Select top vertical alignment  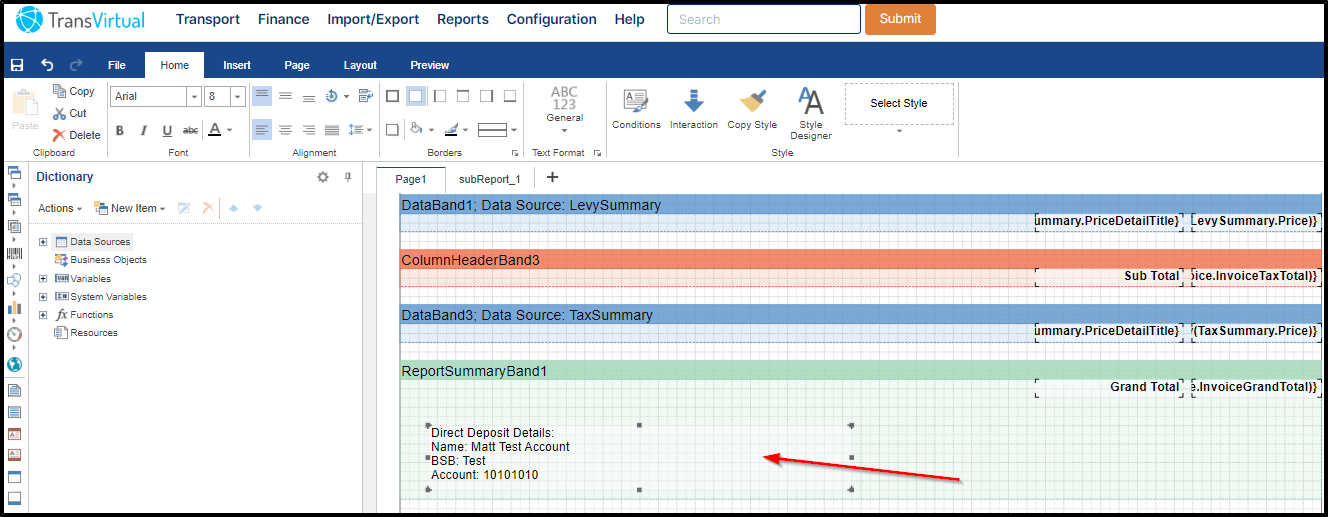261,96
